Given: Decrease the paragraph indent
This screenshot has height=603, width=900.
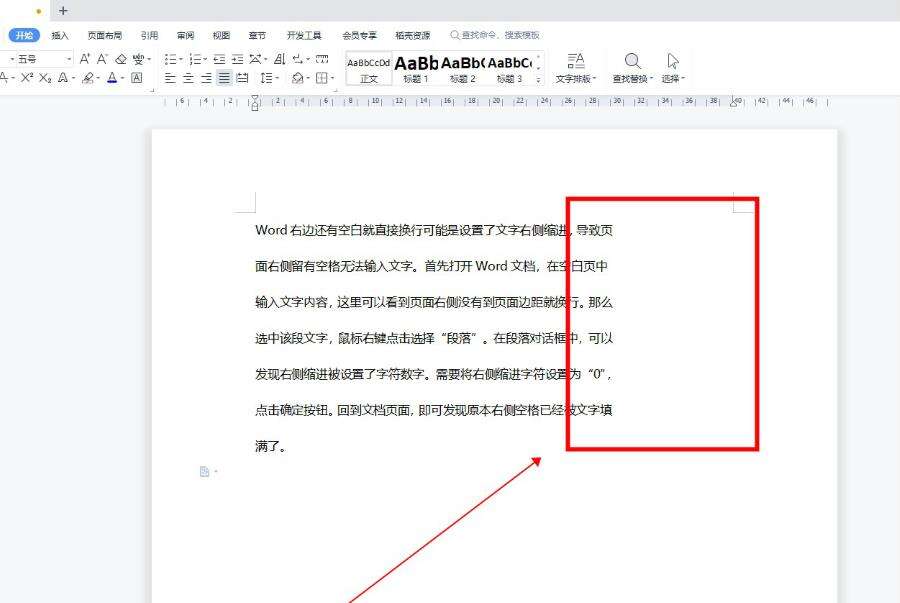Looking at the screenshot, I should pyautogui.click(x=219, y=59).
